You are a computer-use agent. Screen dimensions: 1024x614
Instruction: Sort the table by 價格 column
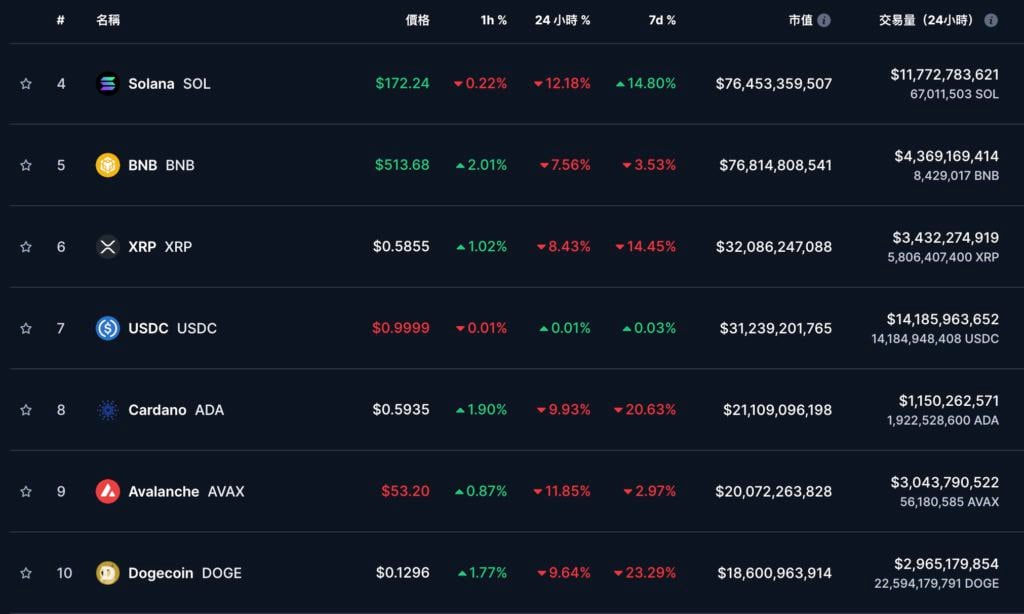tap(417, 20)
